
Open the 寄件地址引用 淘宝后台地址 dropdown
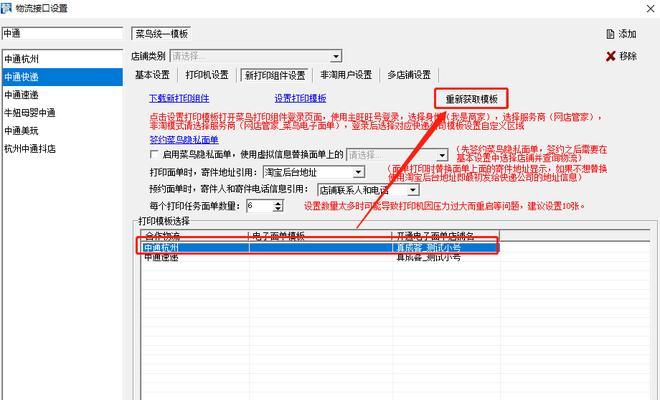coord(358,172)
